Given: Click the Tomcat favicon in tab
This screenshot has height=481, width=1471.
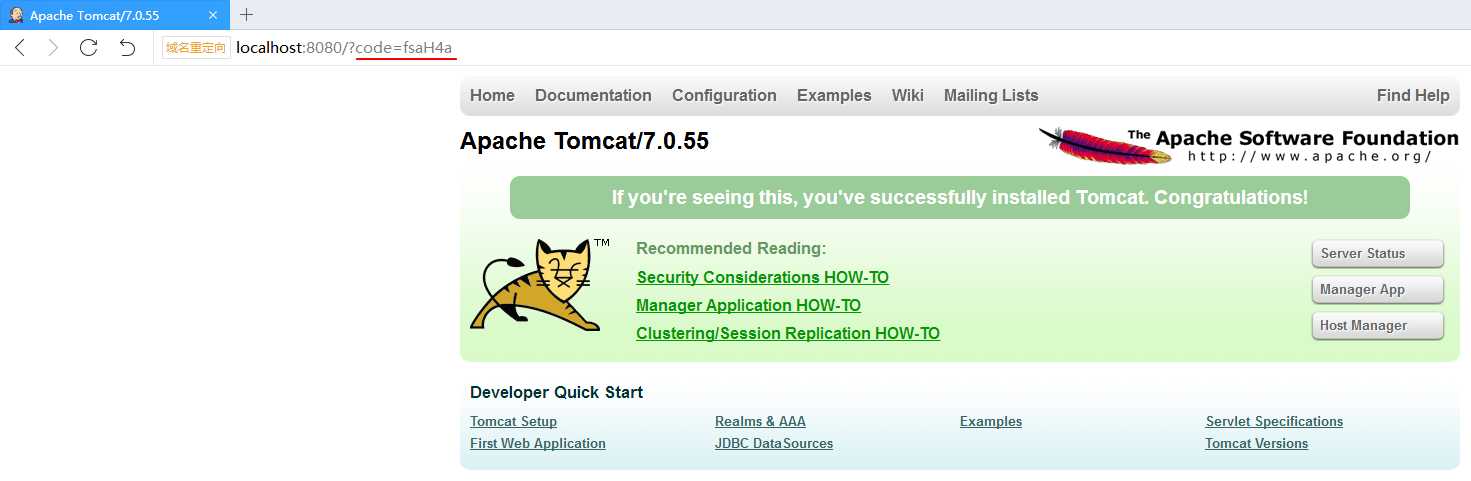Looking at the screenshot, I should [x=16, y=15].
